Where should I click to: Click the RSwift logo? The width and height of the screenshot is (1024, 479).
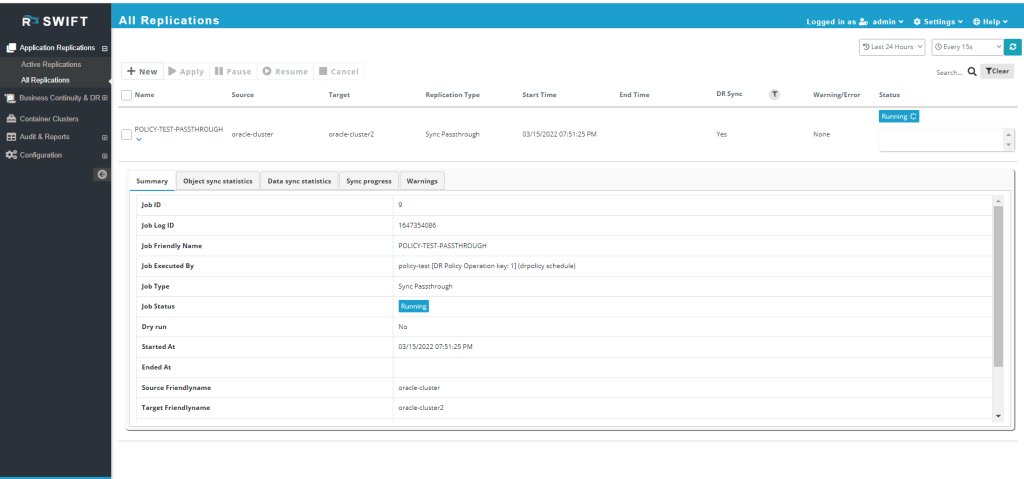(55, 21)
